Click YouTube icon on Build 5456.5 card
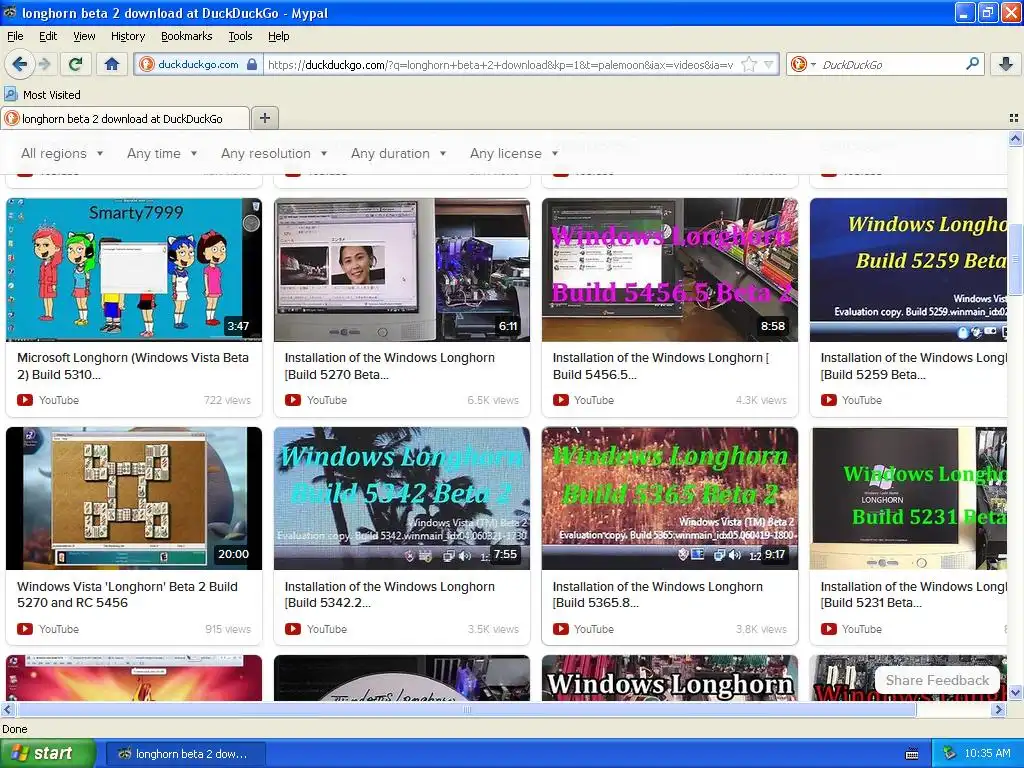Screen dimensions: 1024x768 pos(560,400)
